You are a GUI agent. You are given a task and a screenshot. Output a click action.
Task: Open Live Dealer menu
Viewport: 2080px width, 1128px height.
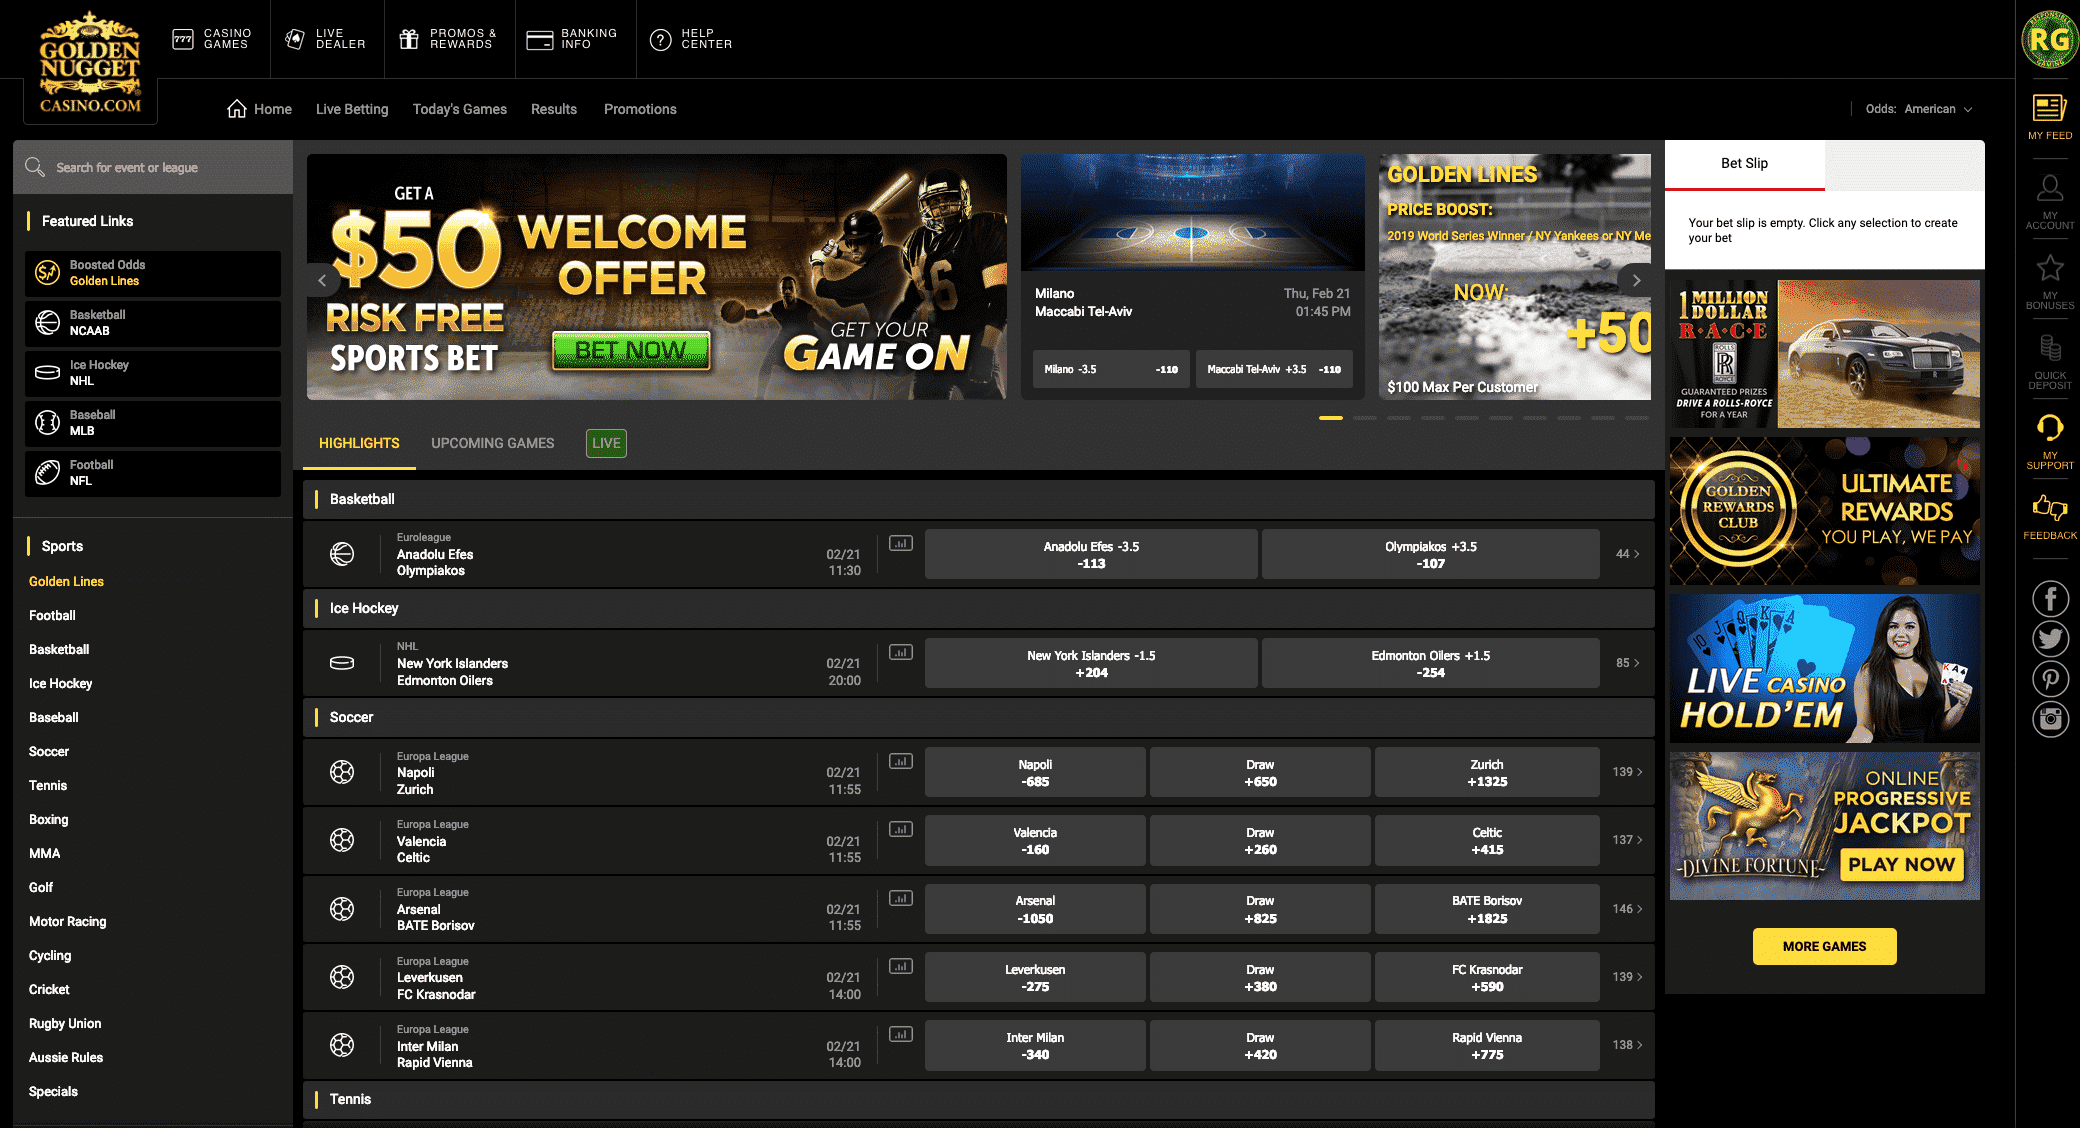(x=326, y=39)
